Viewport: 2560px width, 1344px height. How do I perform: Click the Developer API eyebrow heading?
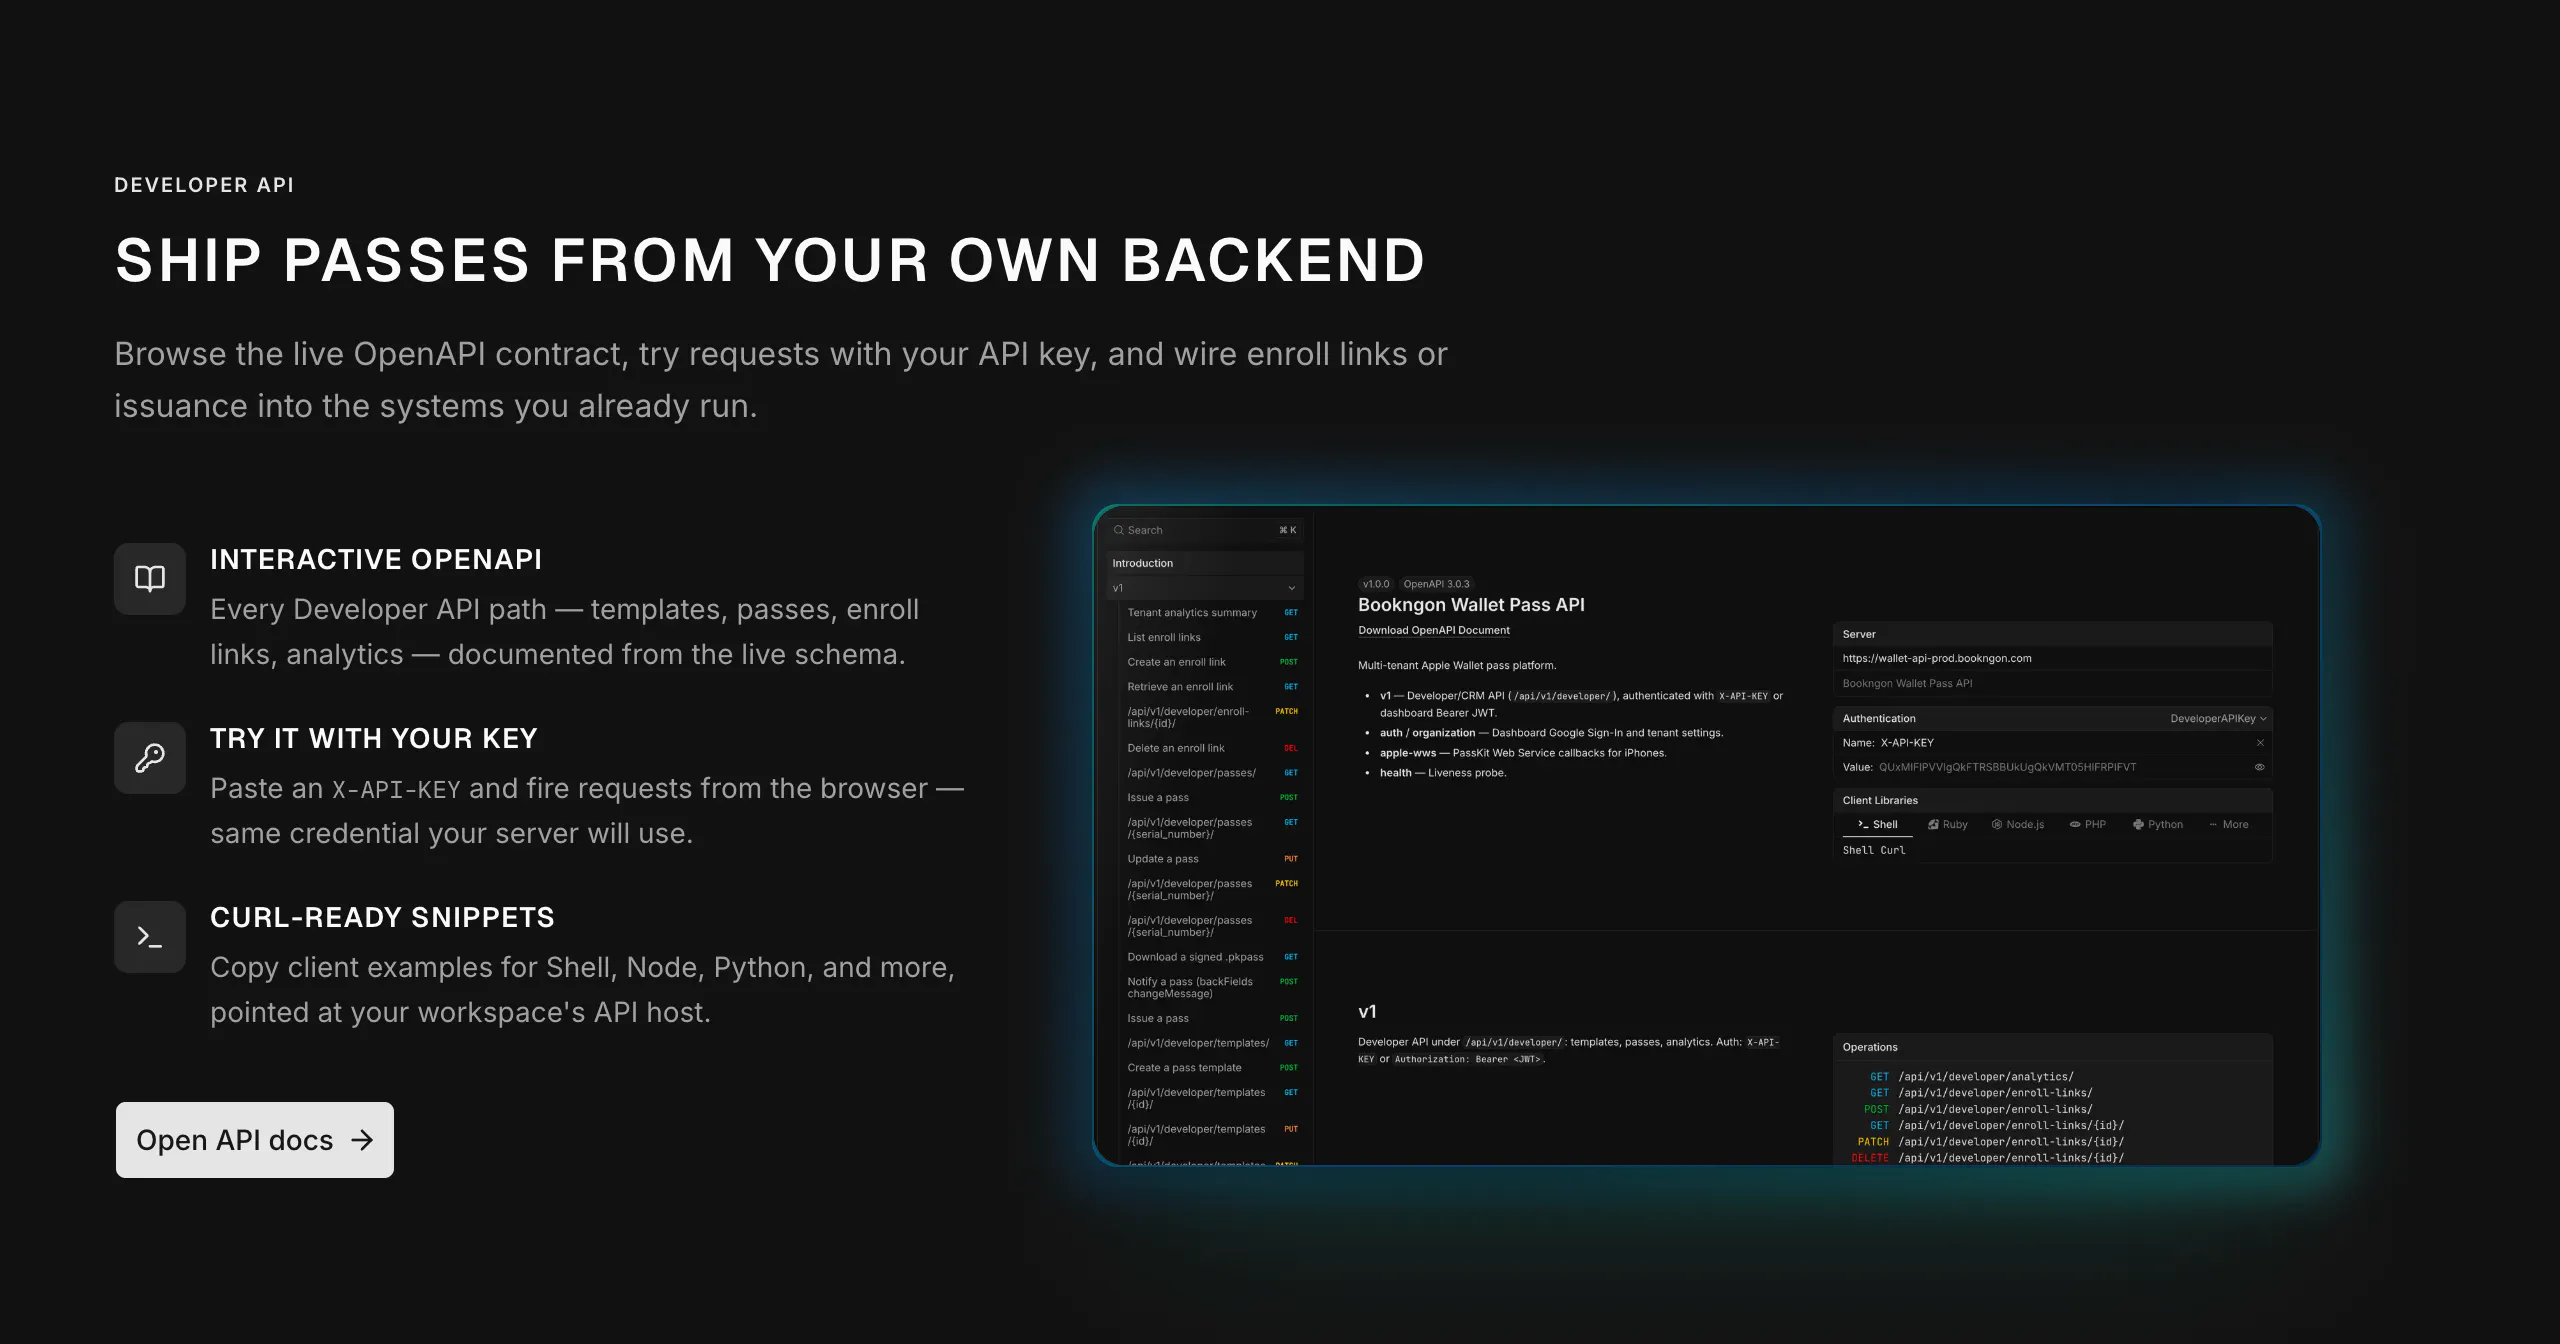coord(204,184)
